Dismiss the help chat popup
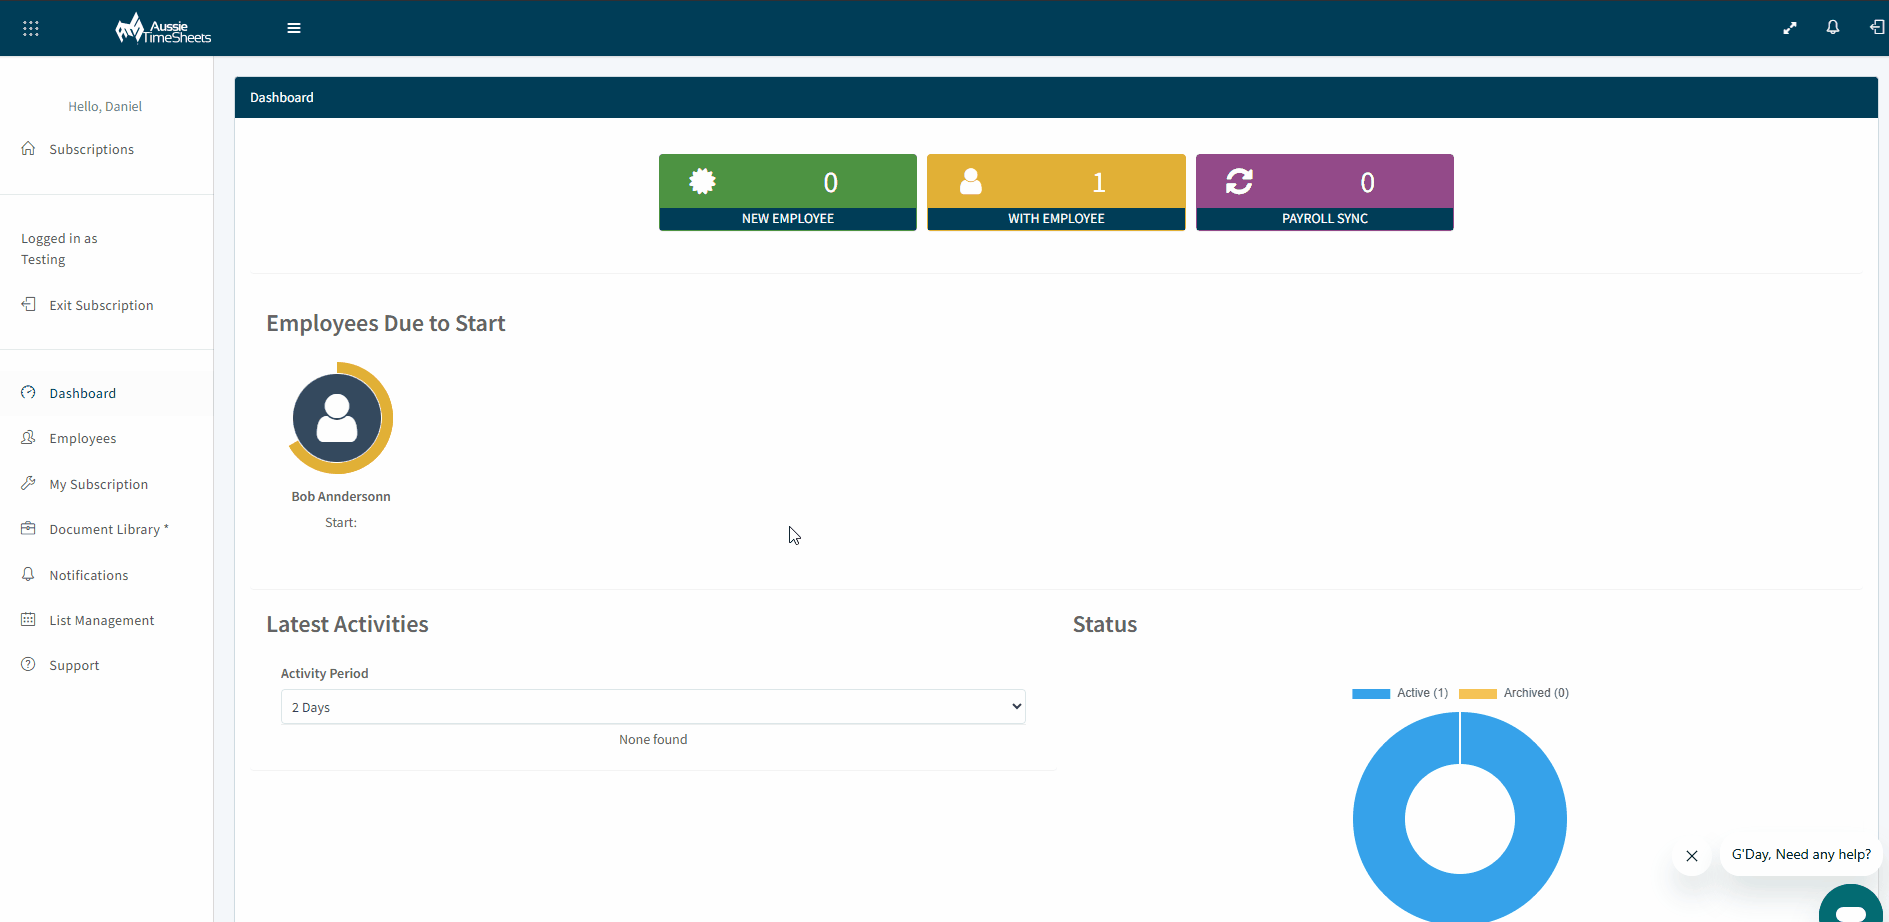 click(1692, 856)
